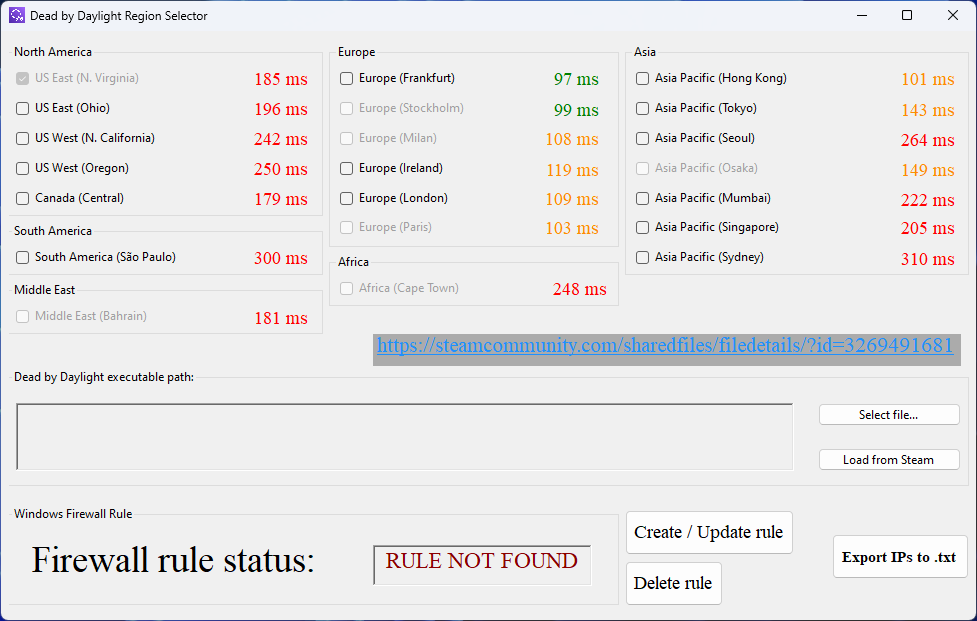Image resolution: width=977 pixels, height=621 pixels.
Task: Select the Canada (Central) checkbox
Action: (22, 198)
